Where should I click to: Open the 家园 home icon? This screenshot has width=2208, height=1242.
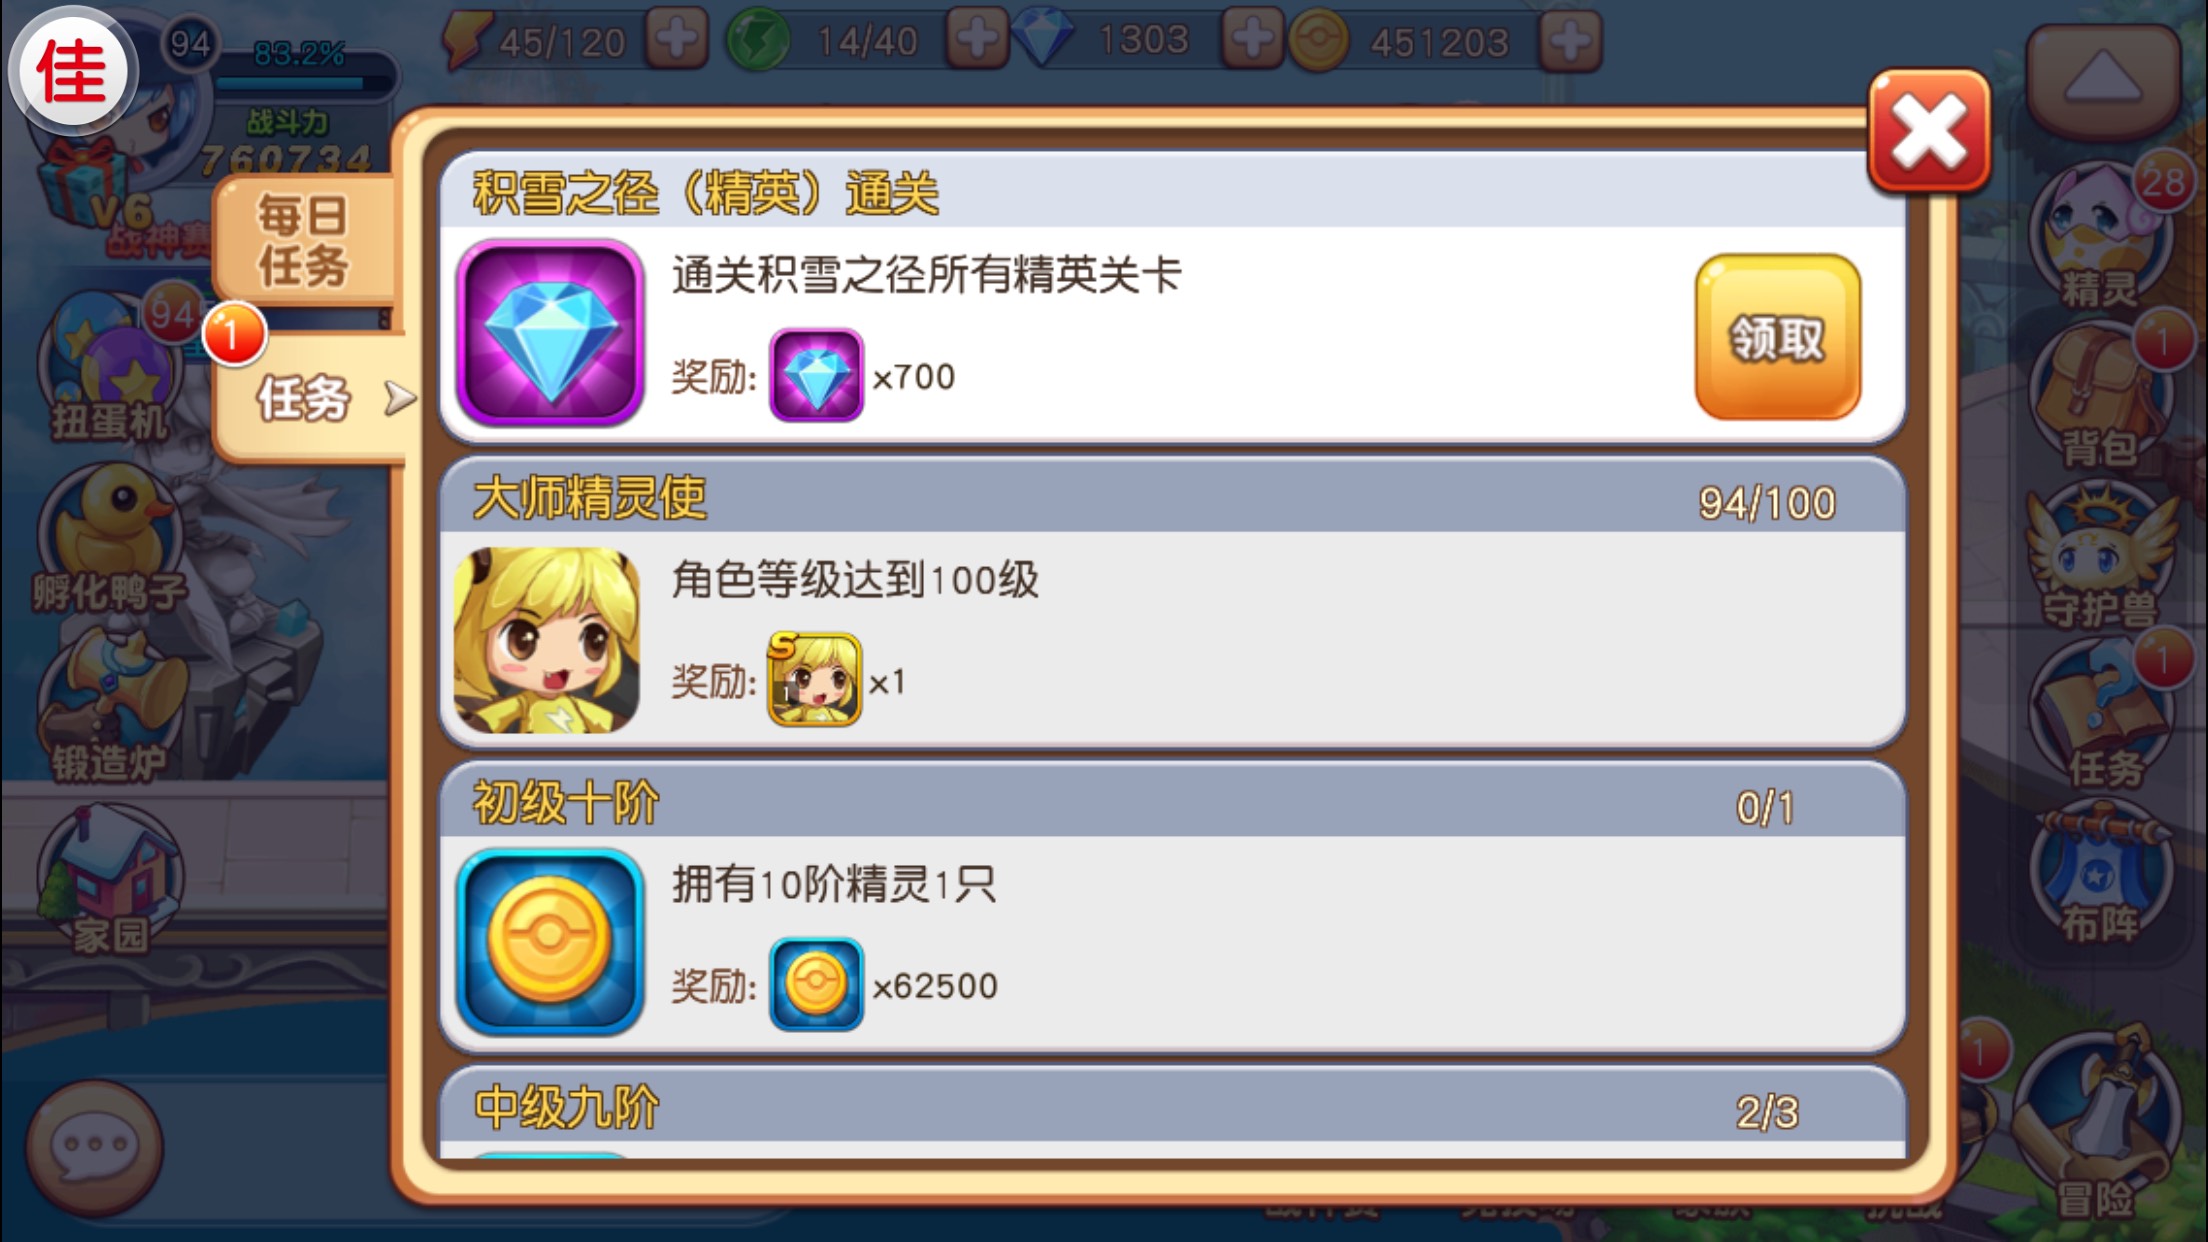point(110,880)
